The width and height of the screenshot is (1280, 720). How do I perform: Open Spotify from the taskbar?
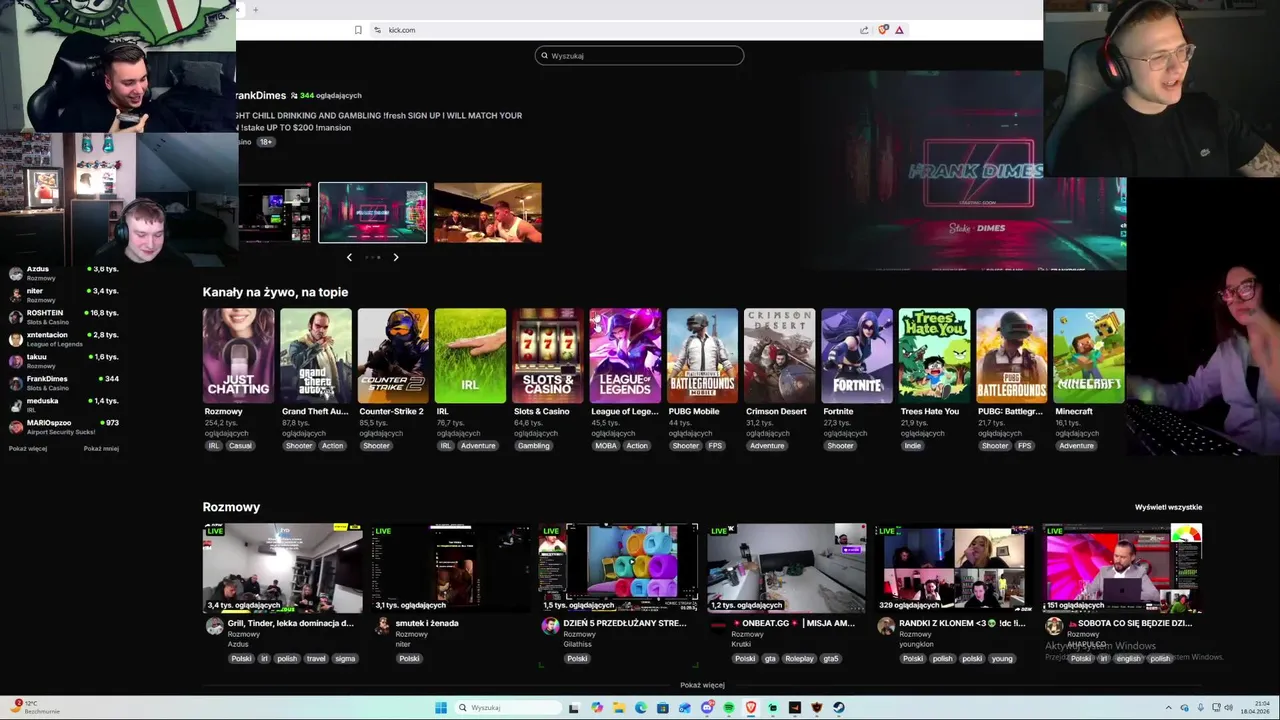tap(729, 708)
